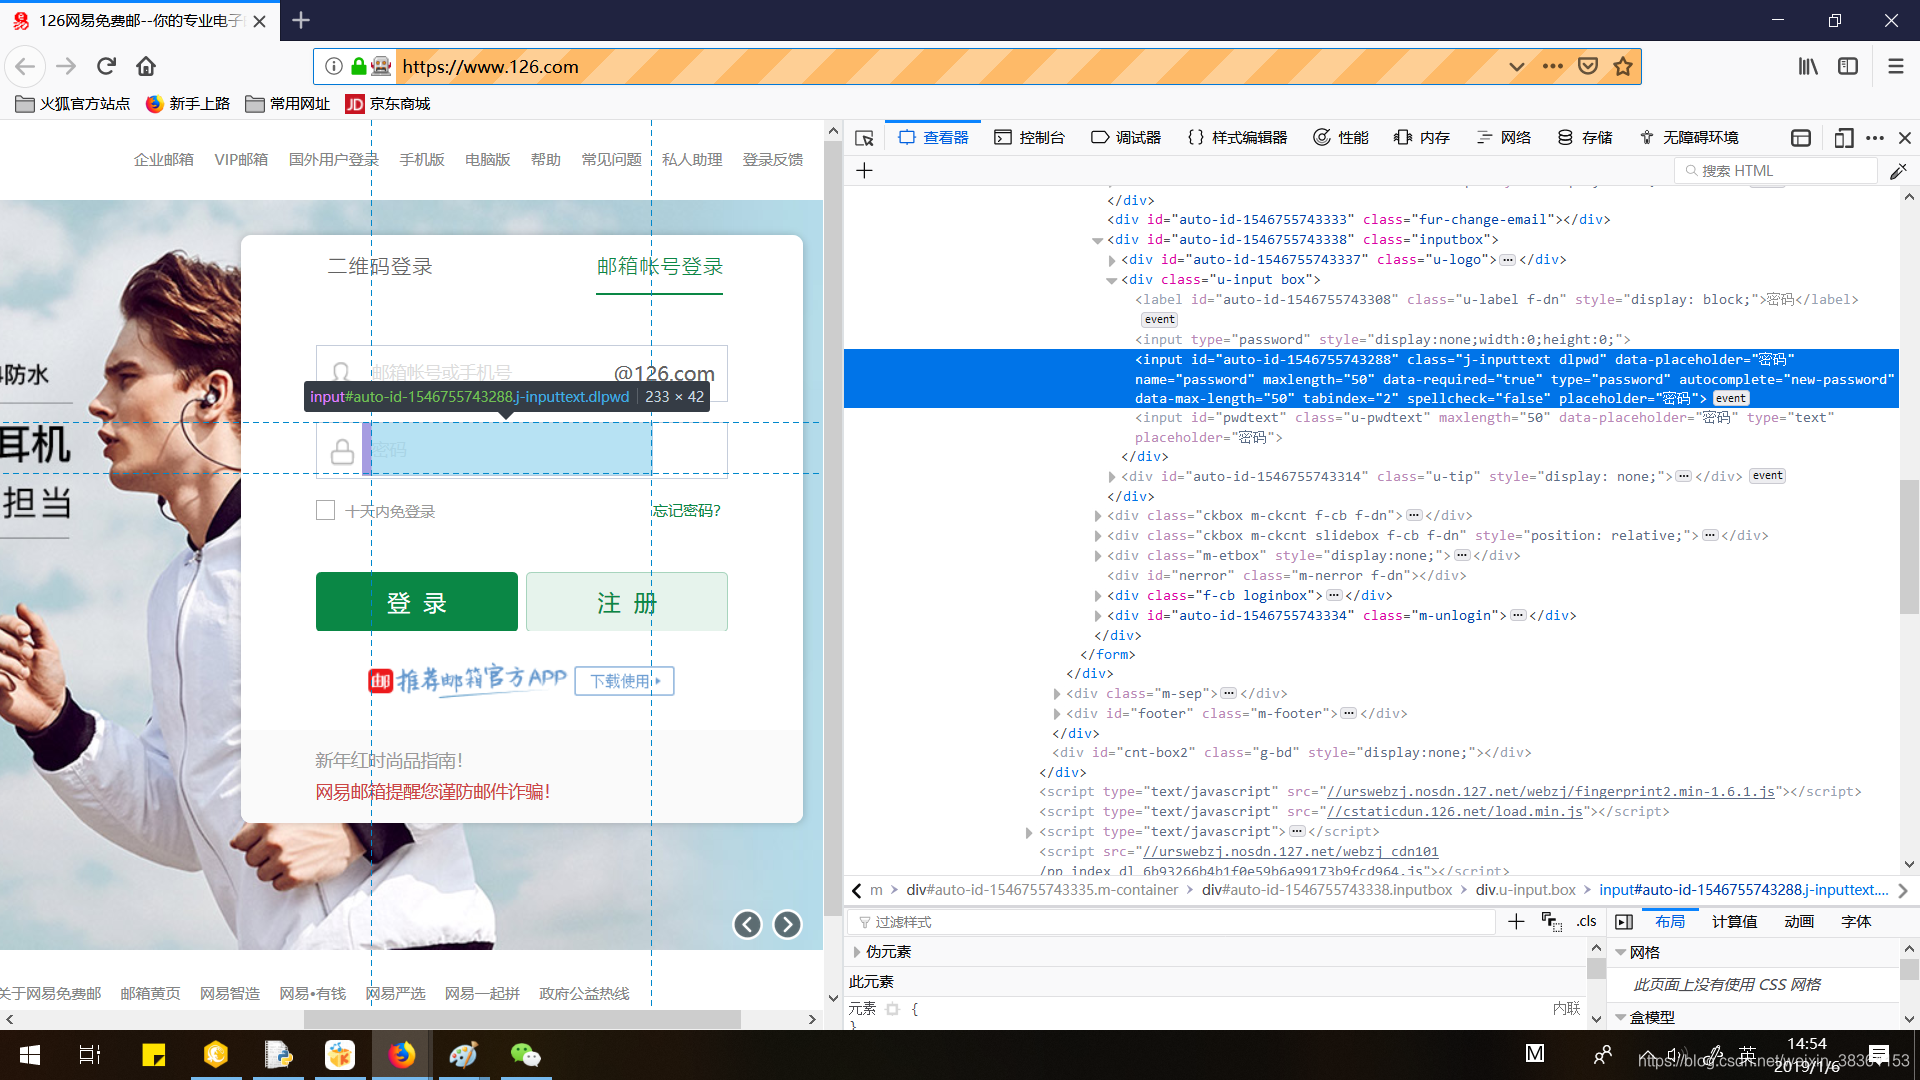Collapse the div inputbox node
The height and width of the screenshot is (1080, 1920).
coord(1097,240)
